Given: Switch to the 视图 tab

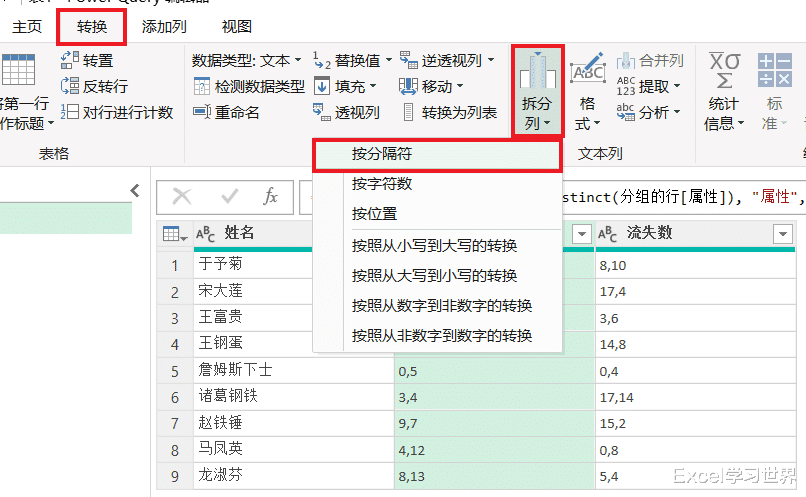Looking at the screenshot, I should (236, 26).
